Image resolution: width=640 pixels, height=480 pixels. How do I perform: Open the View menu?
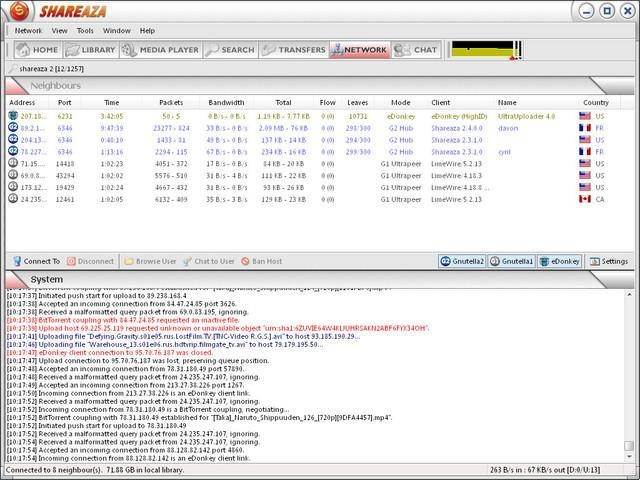[x=60, y=31]
